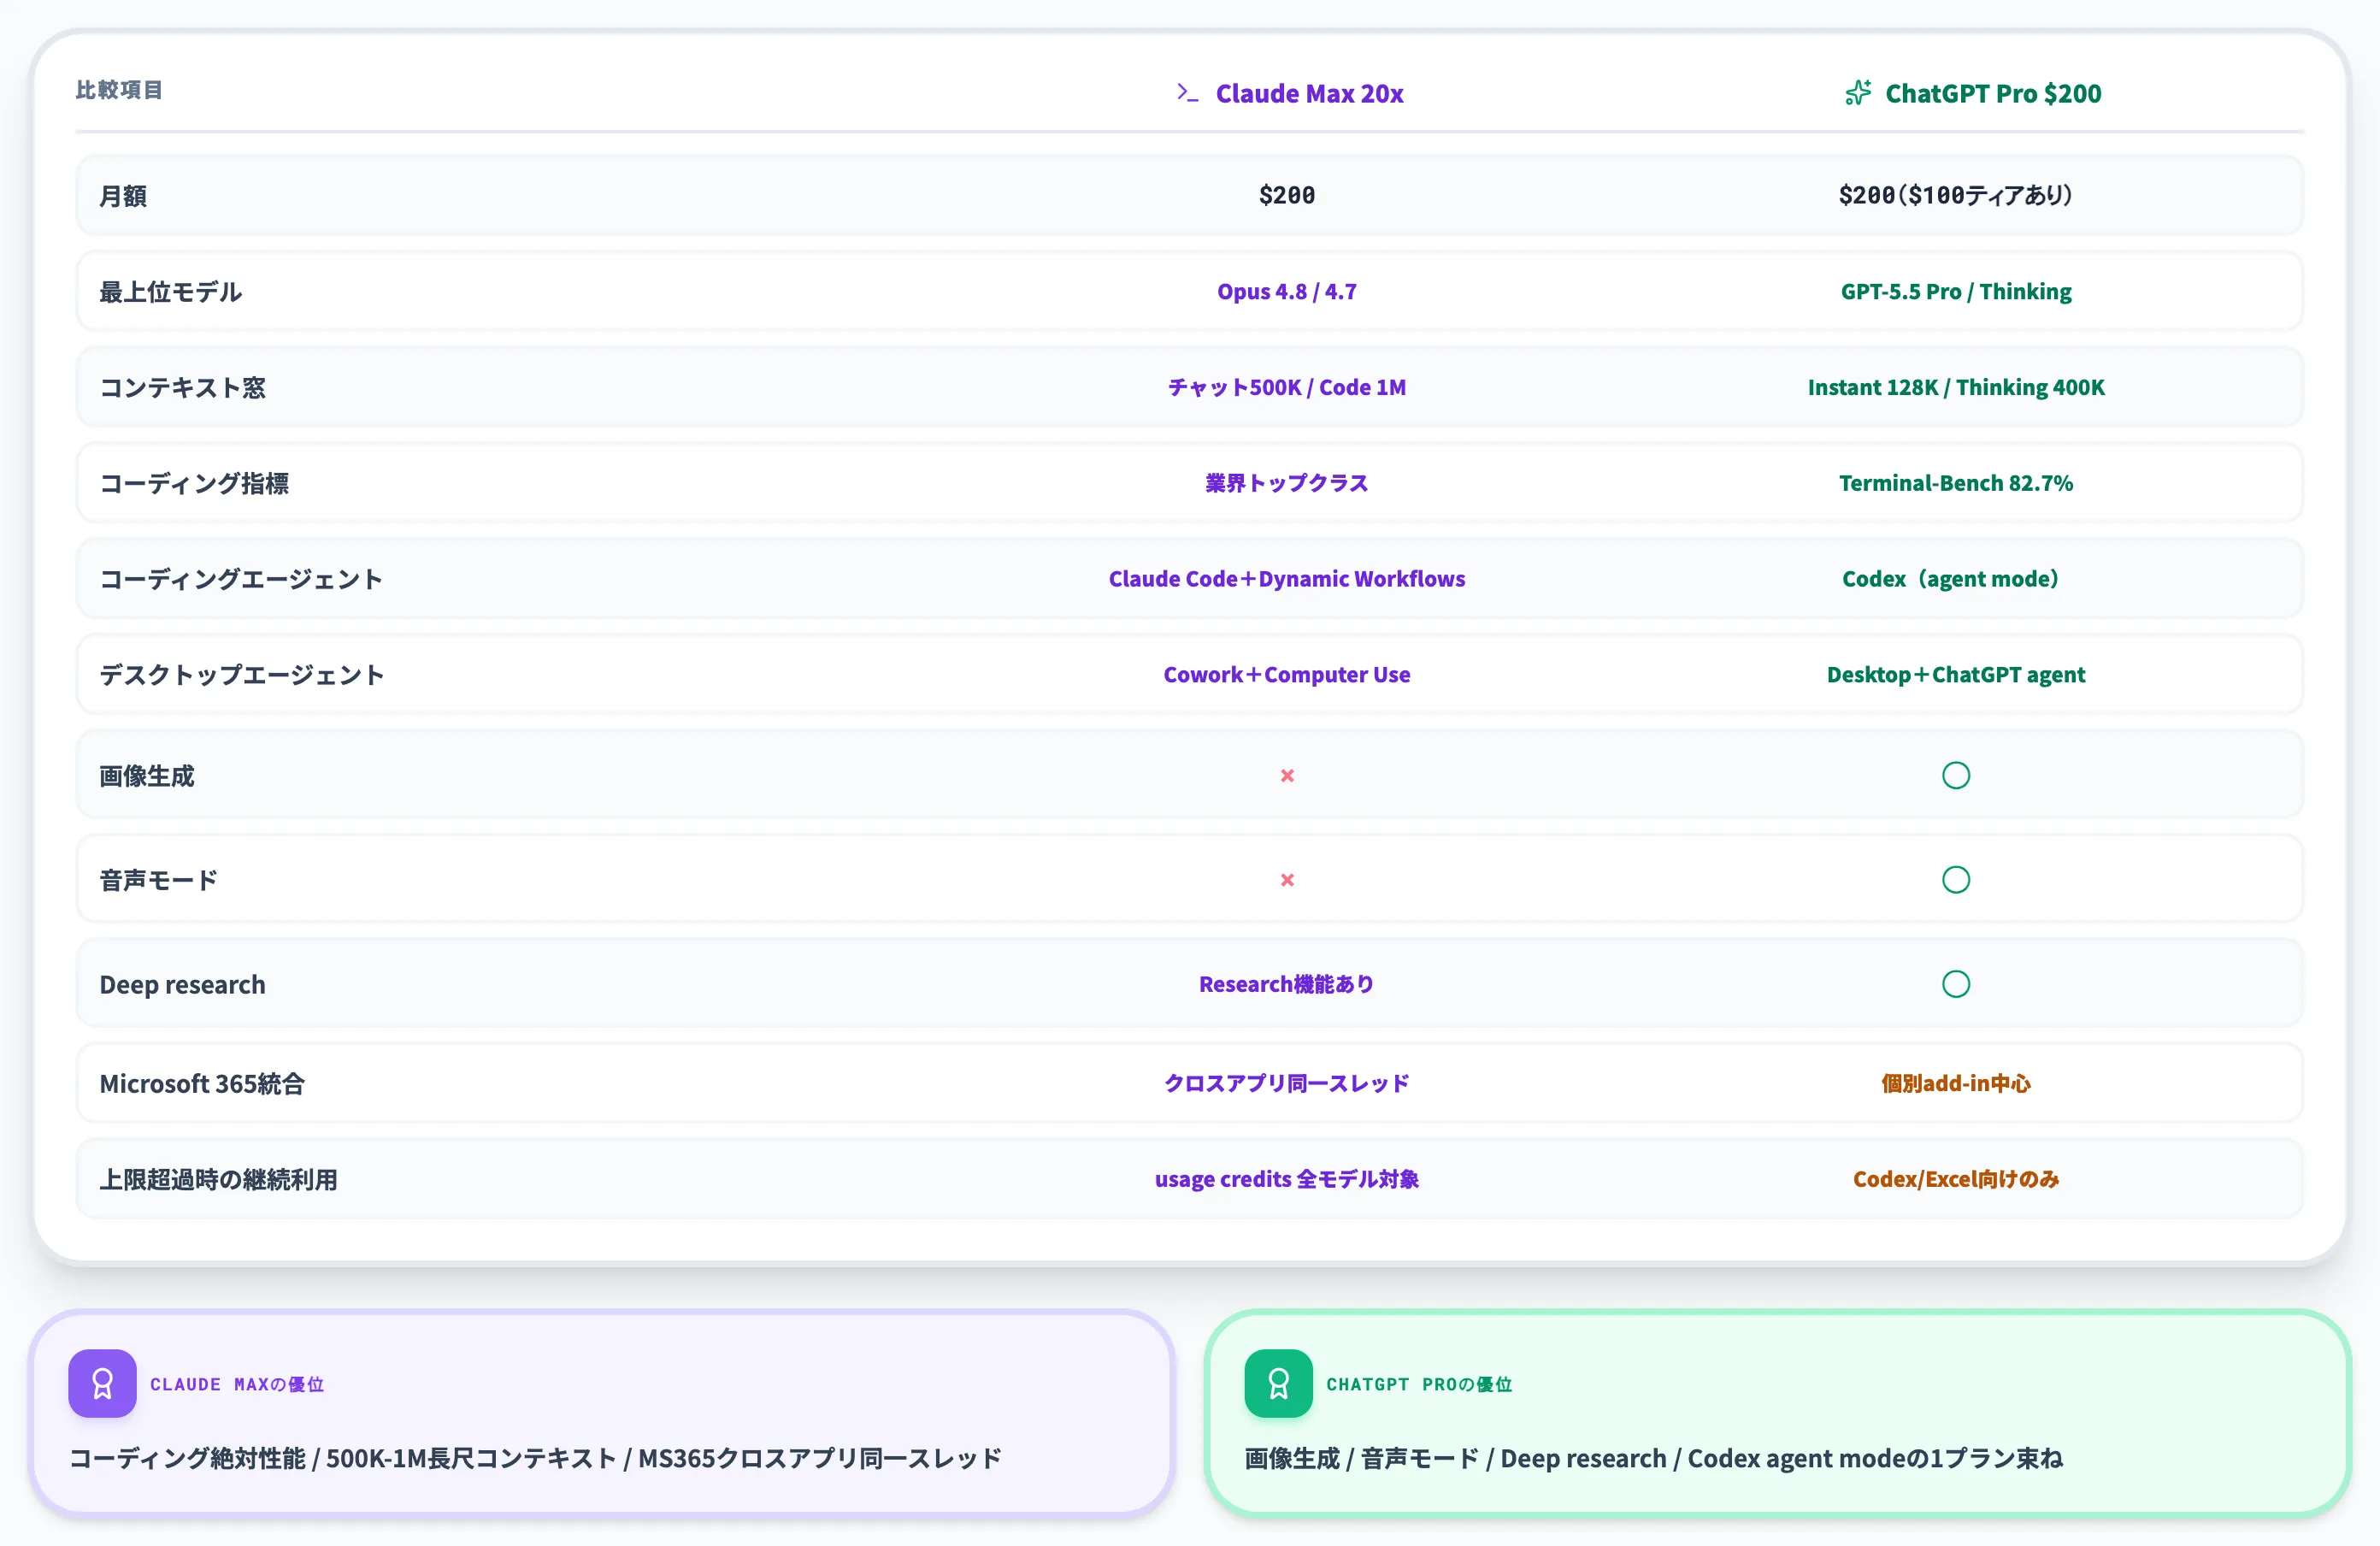Image resolution: width=2380 pixels, height=1546 pixels.
Task: Select the 個別add-in中心 cell
Action: (1956, 1083)
